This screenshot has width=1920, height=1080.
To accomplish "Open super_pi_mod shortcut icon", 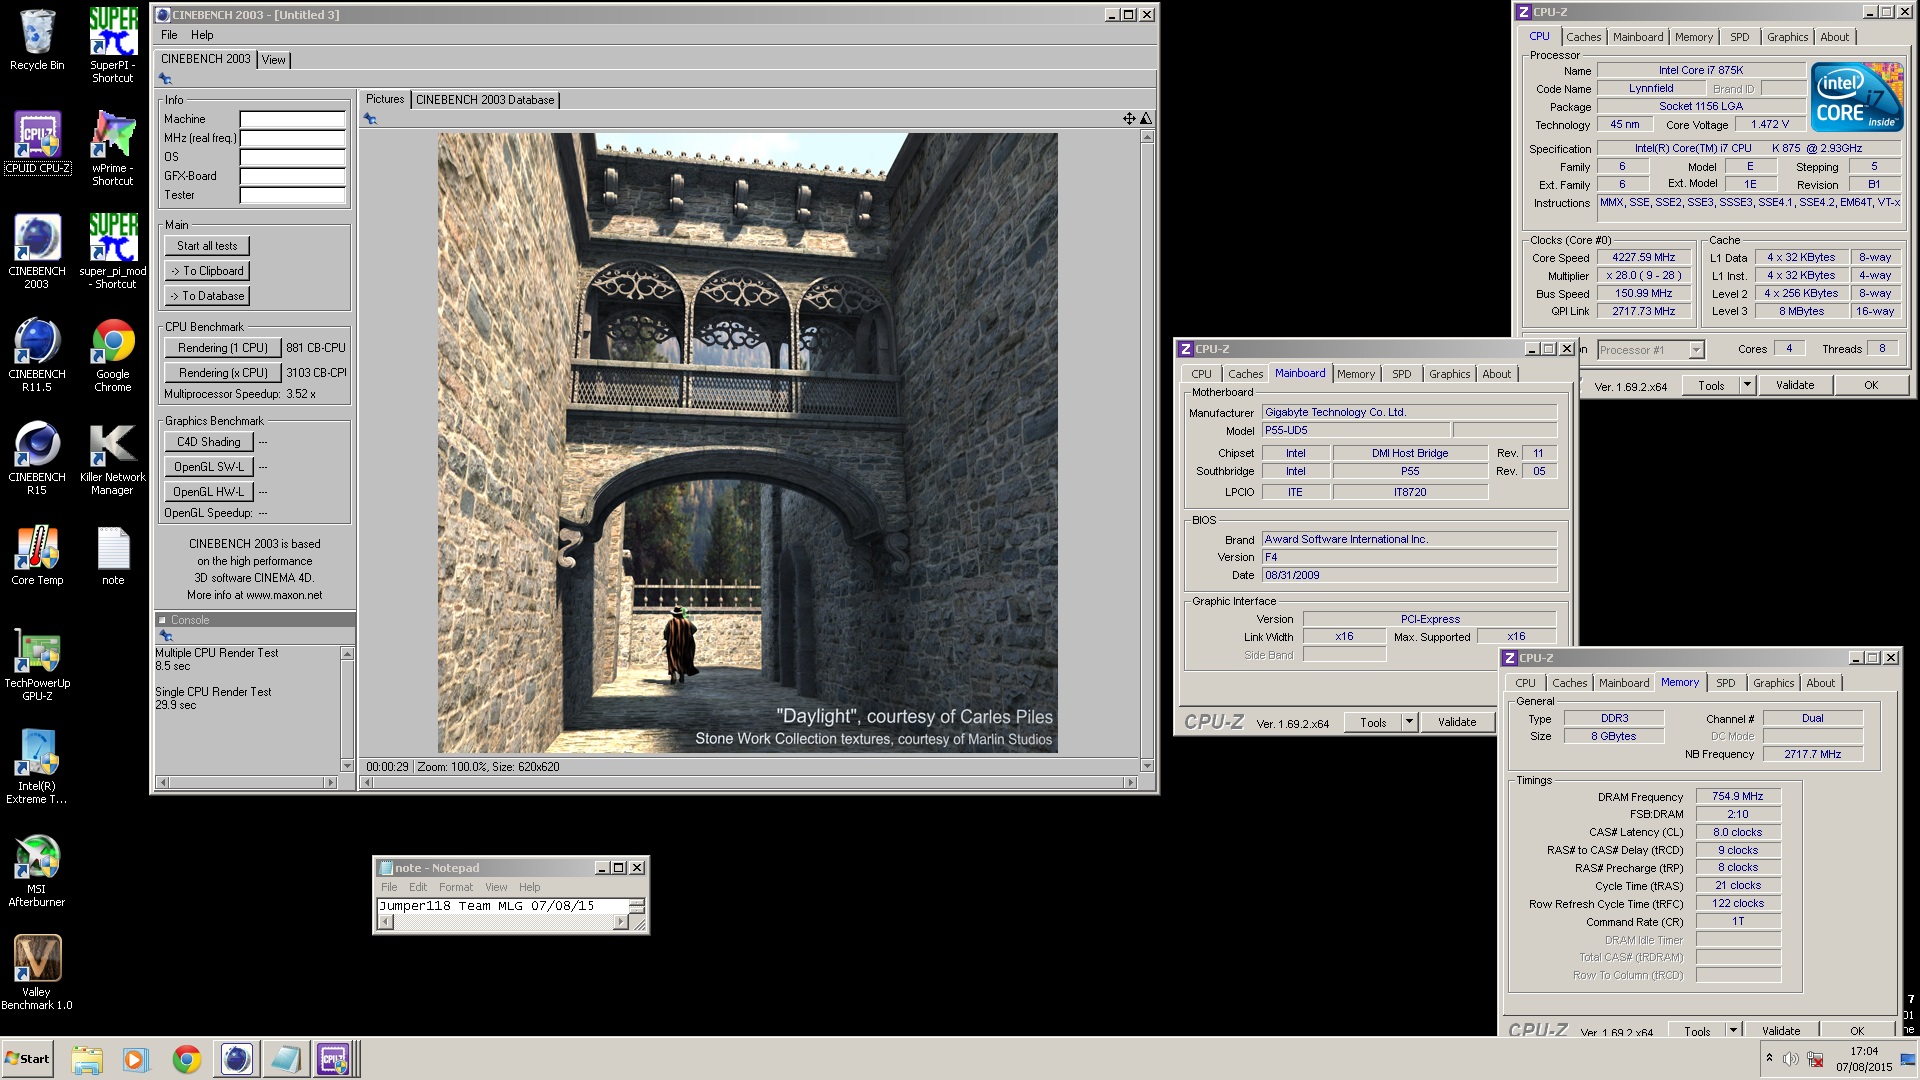I will tap(113, 251).
